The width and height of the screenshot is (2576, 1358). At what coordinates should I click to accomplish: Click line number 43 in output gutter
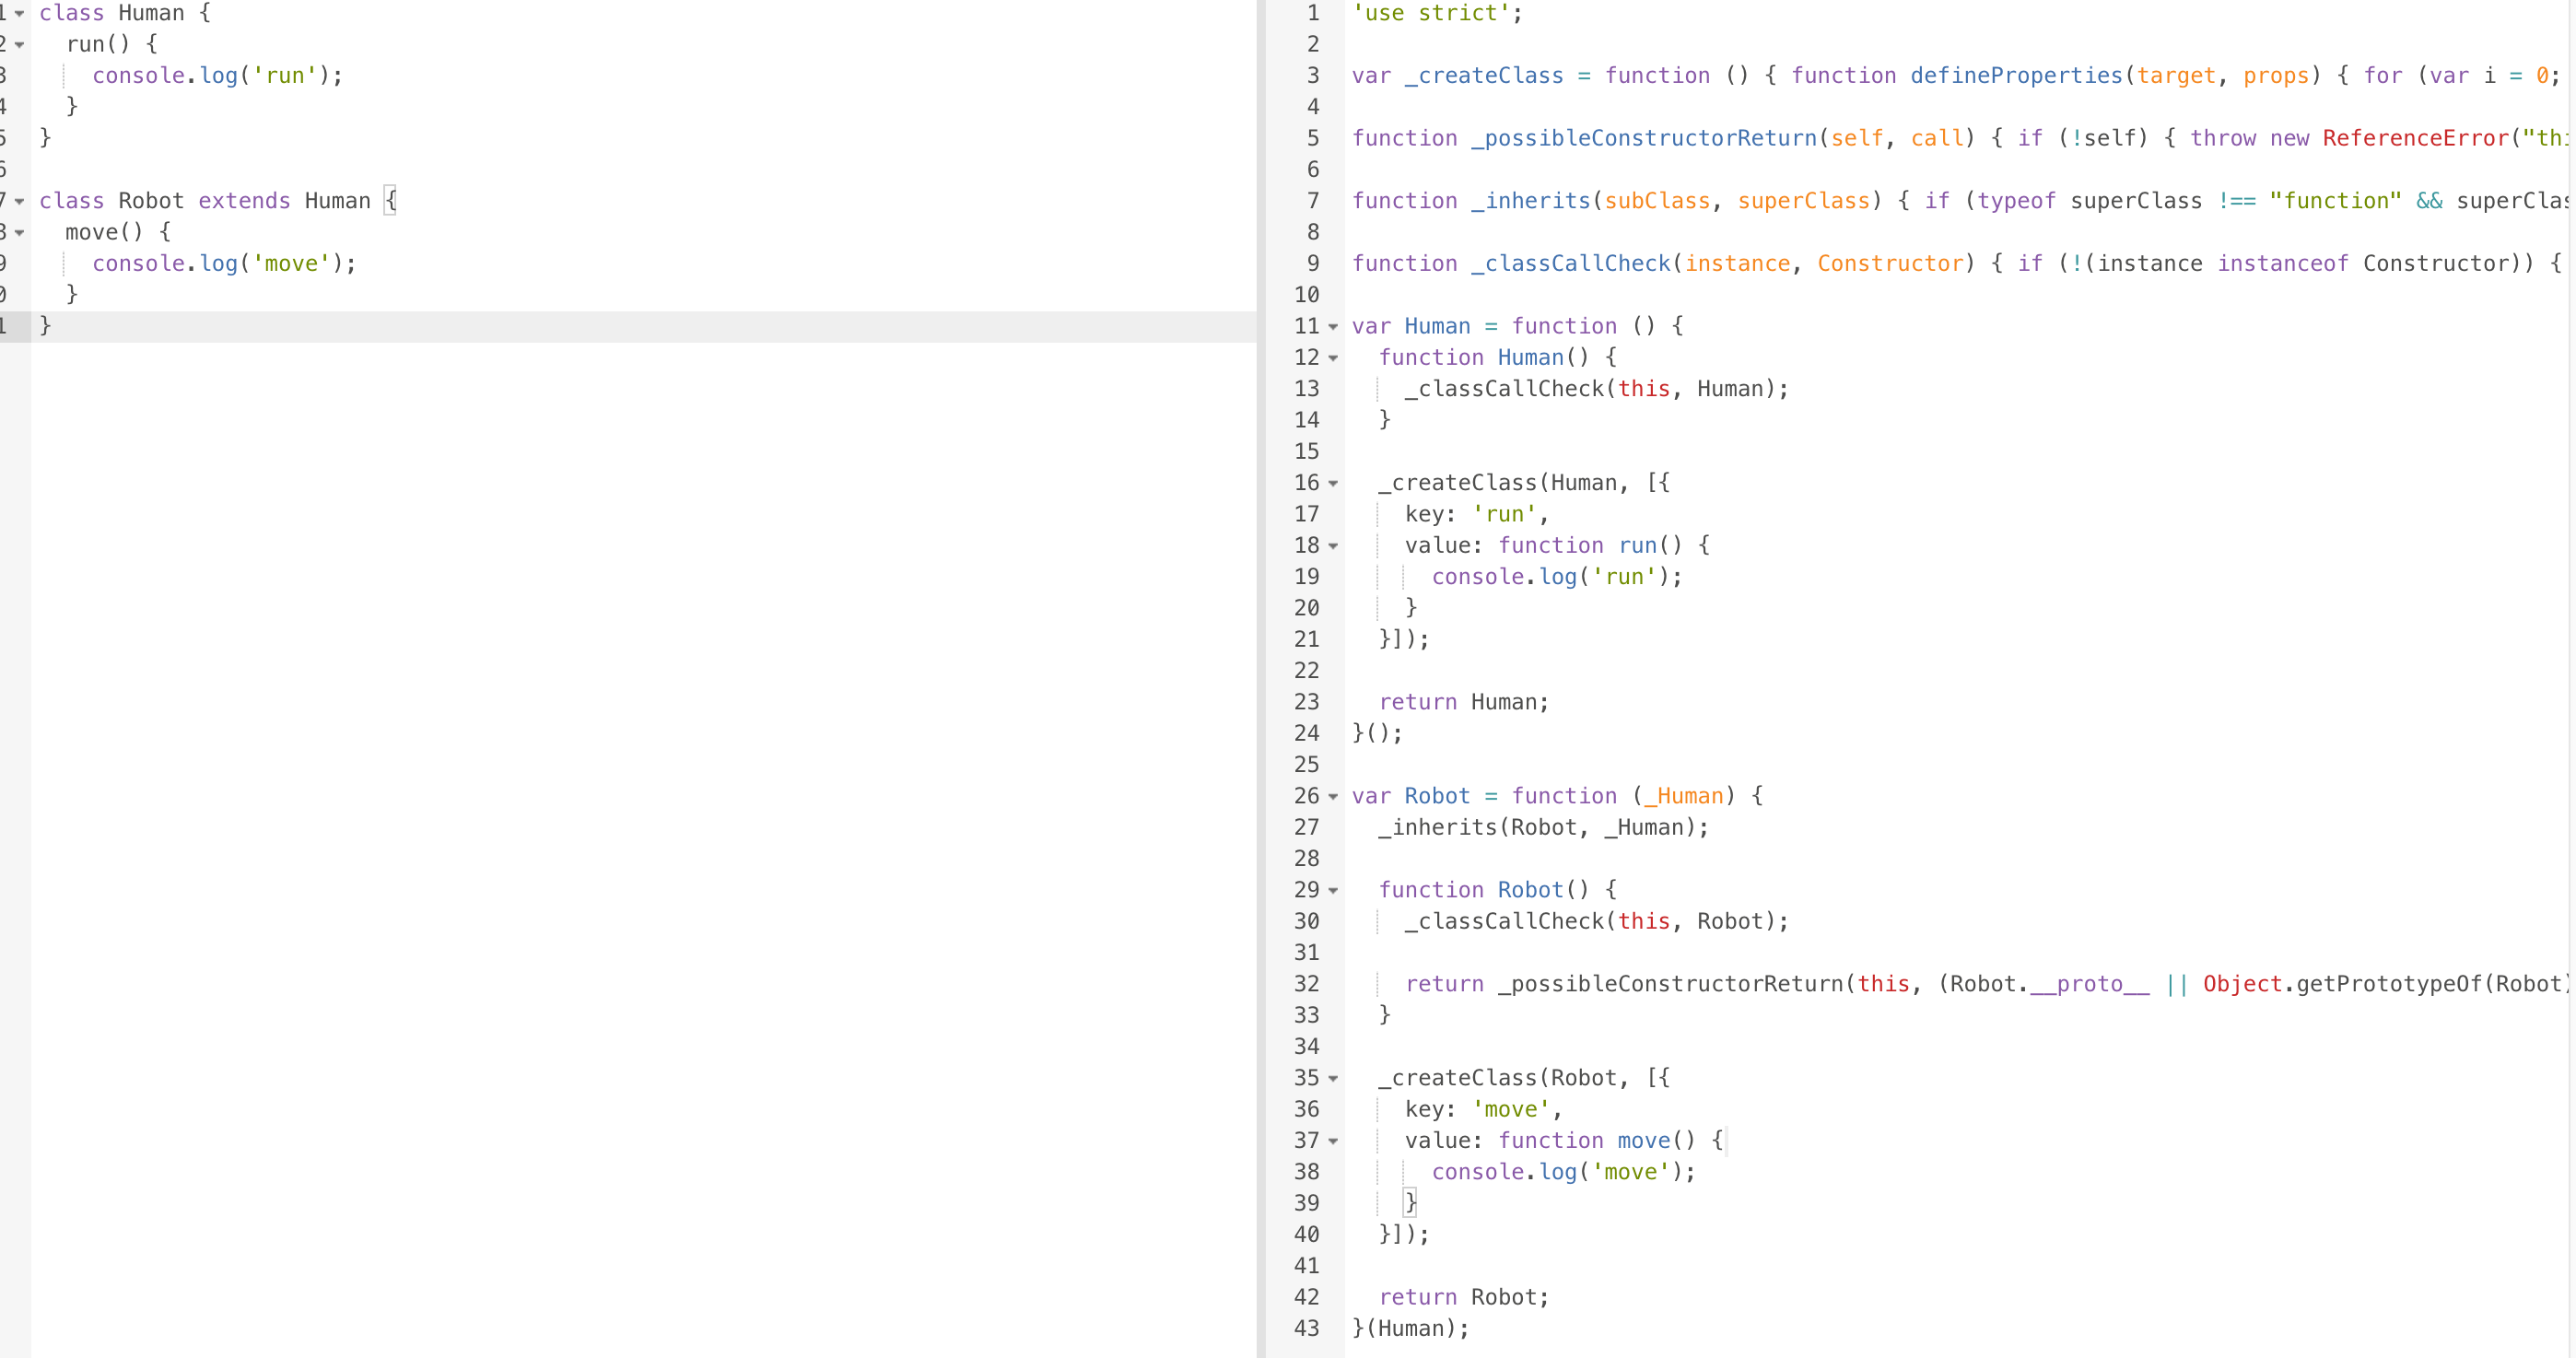coord(1306,1328)
